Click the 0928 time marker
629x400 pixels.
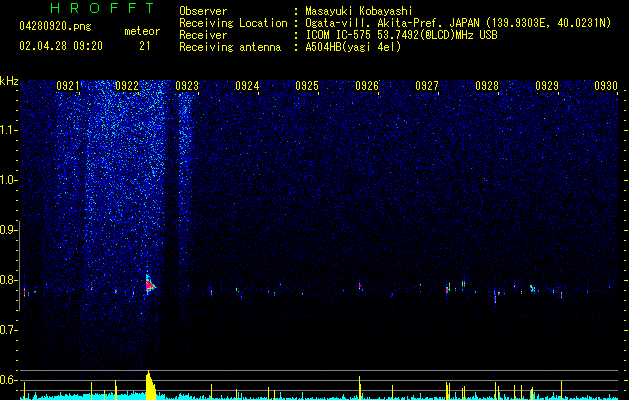[487, 86]
